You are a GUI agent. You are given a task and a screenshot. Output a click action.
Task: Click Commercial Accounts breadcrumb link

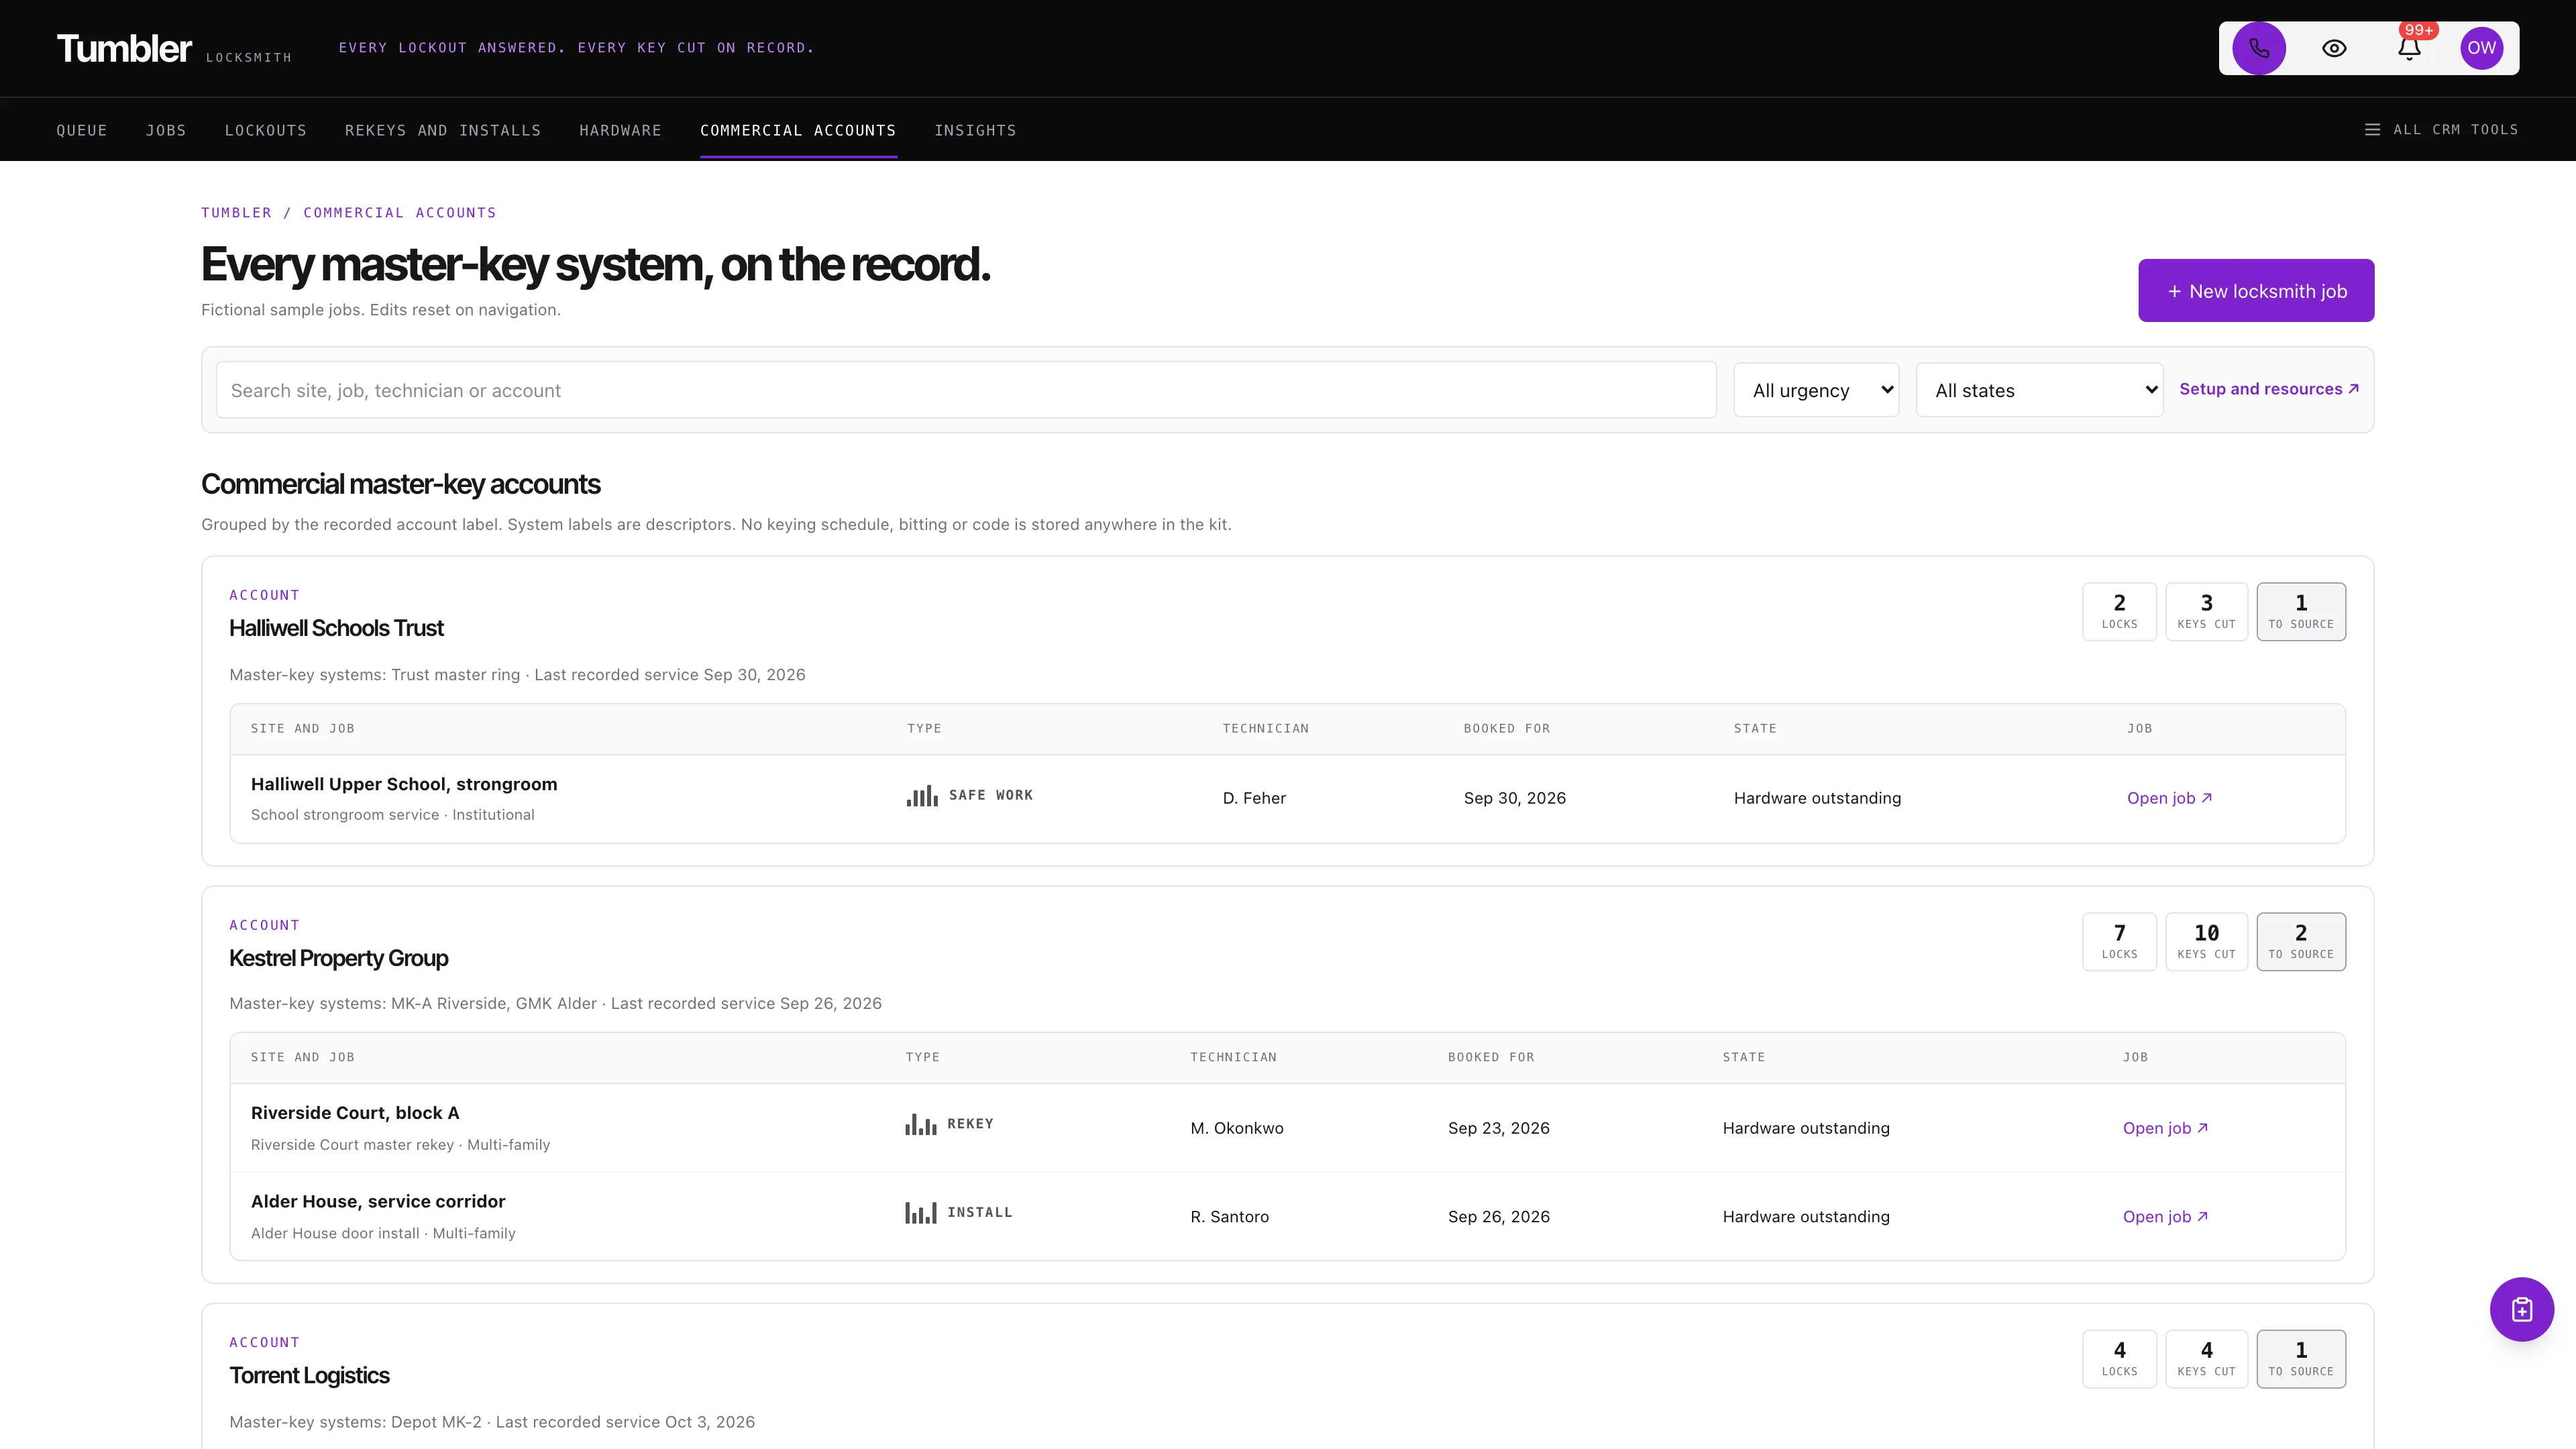[x=400, y=213]
